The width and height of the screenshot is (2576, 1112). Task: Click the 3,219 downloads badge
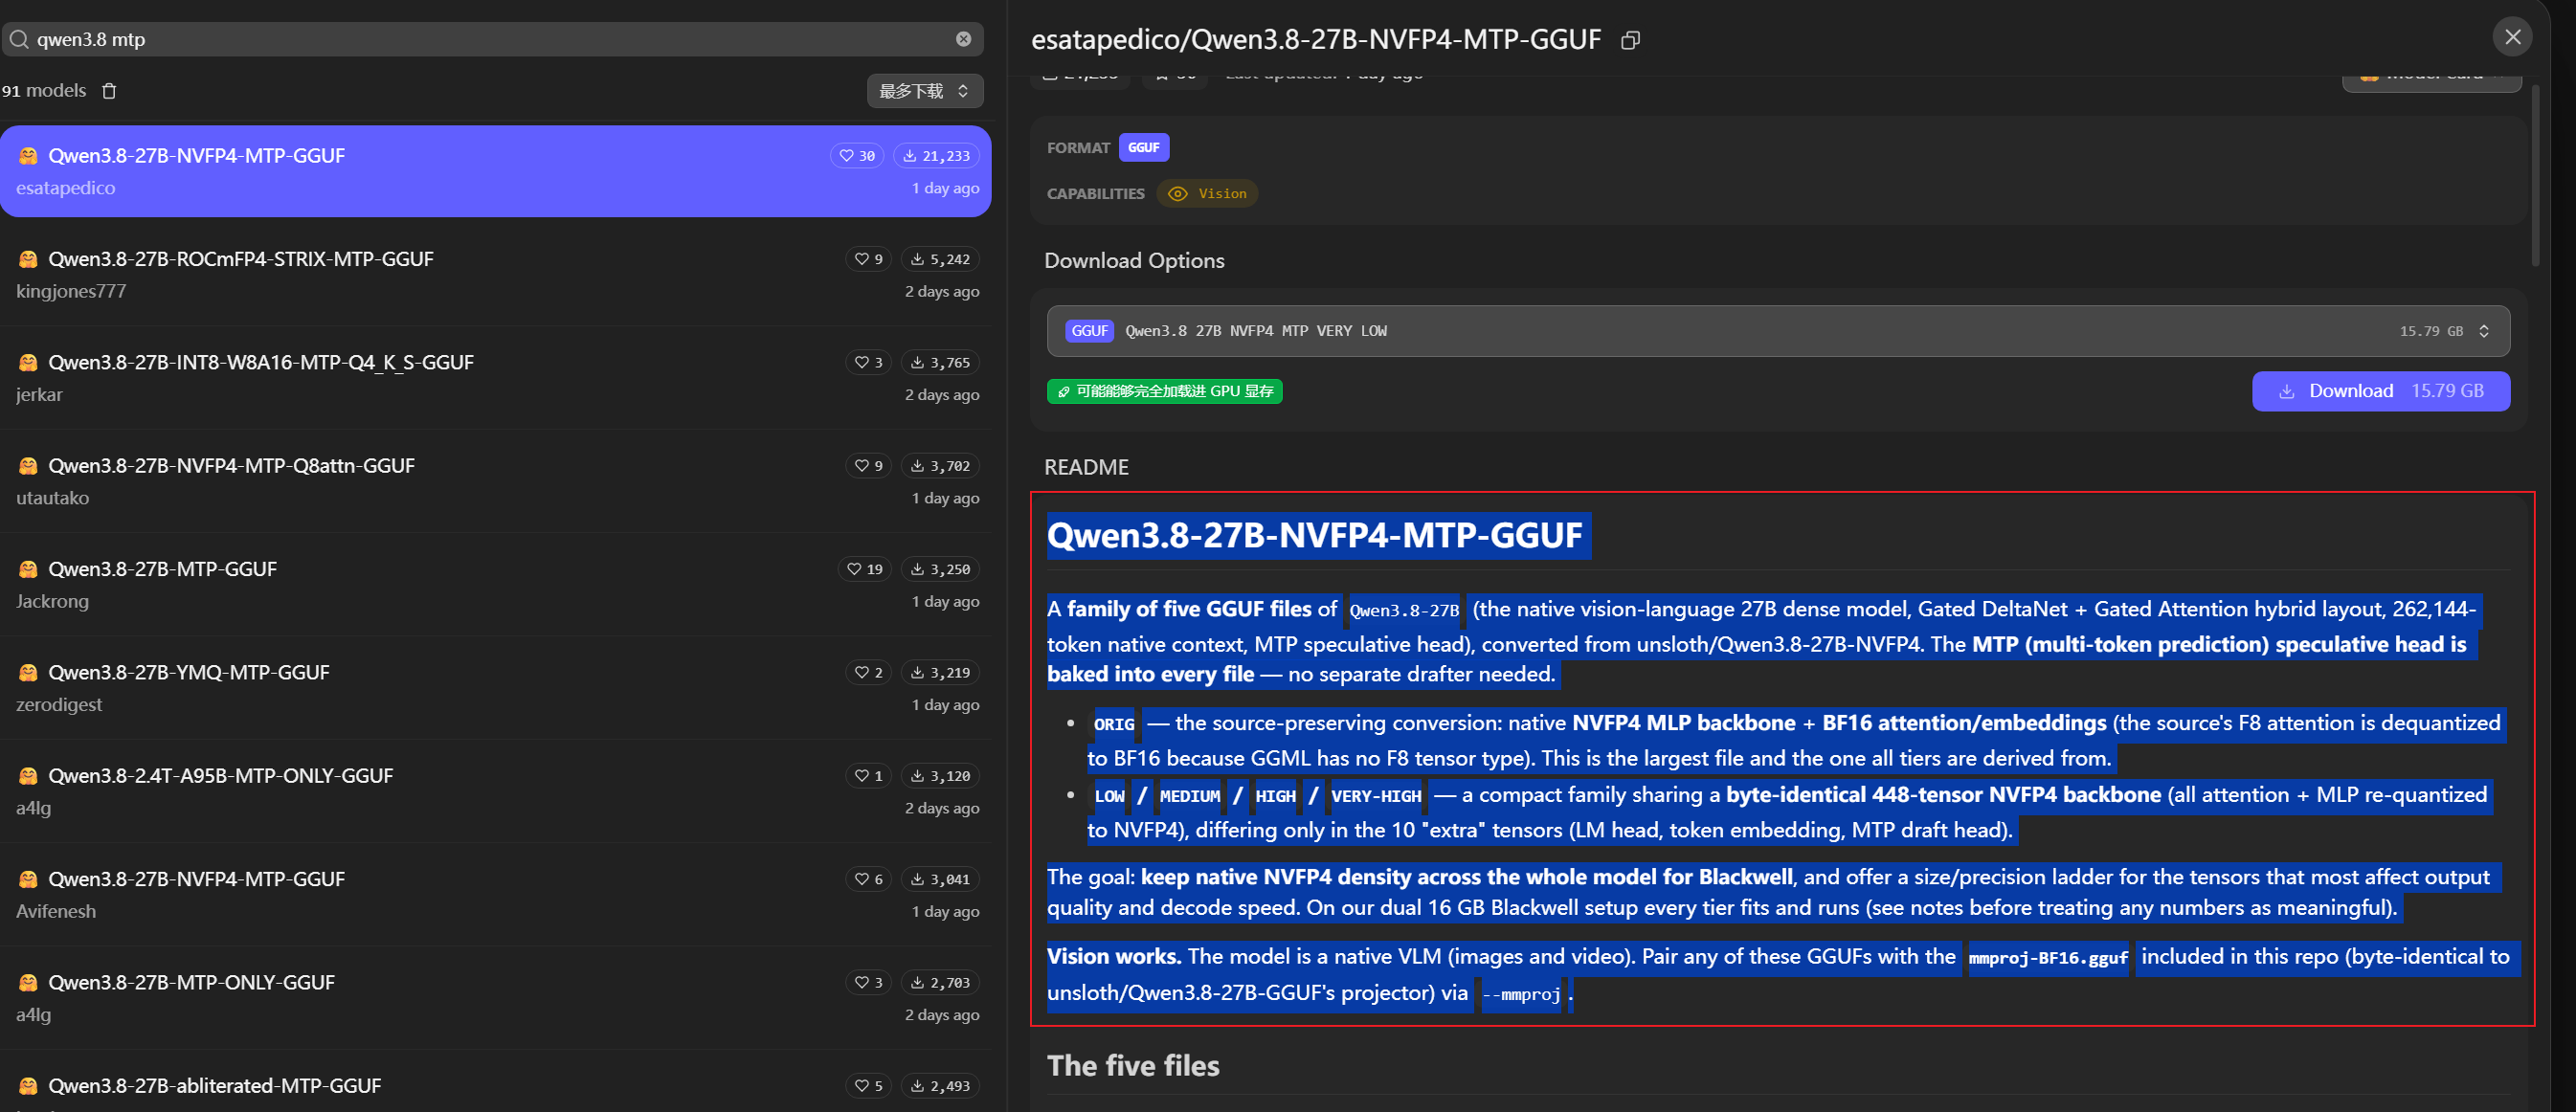[x=940, y=672]
